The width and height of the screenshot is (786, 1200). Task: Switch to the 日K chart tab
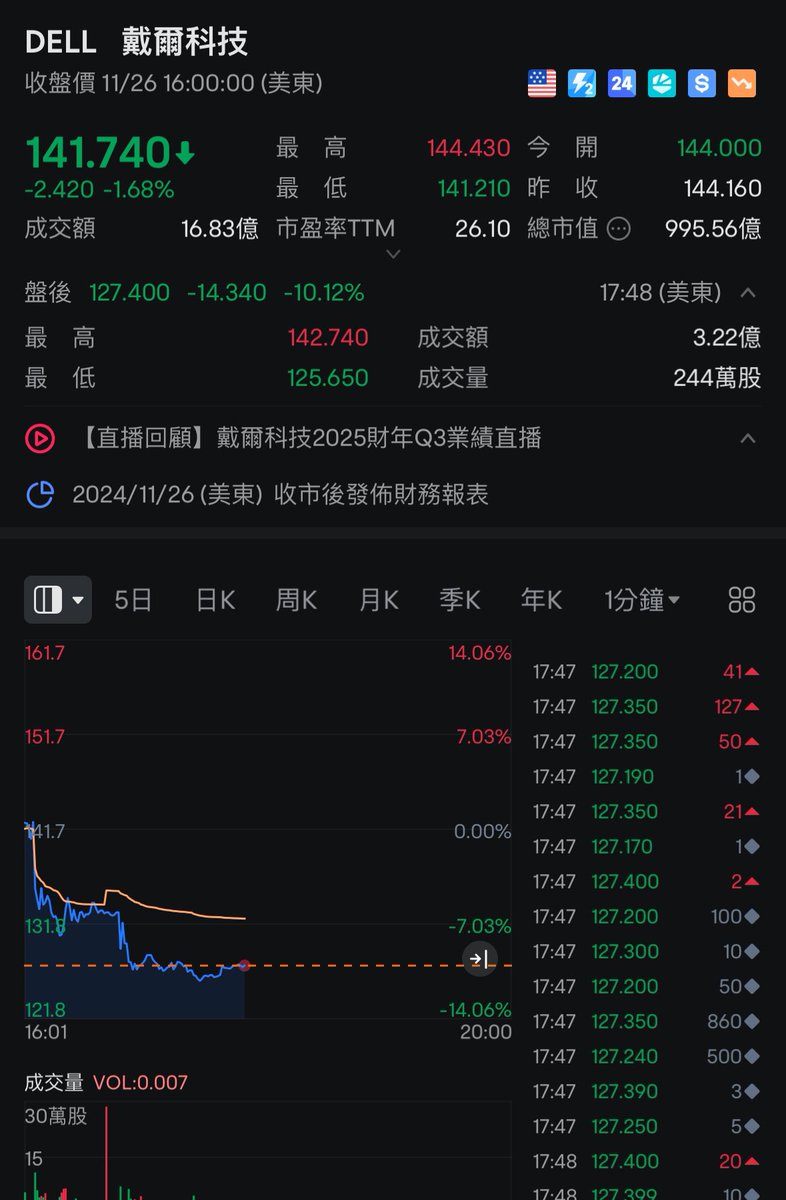click(x=215, y=600)
